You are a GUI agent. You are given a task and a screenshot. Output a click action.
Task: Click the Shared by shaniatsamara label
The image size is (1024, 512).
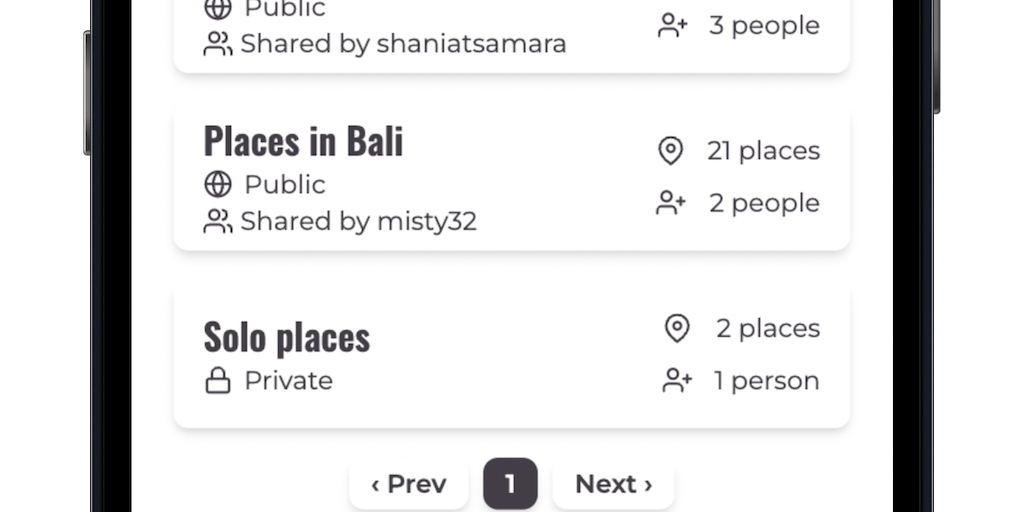click(403, 44)
